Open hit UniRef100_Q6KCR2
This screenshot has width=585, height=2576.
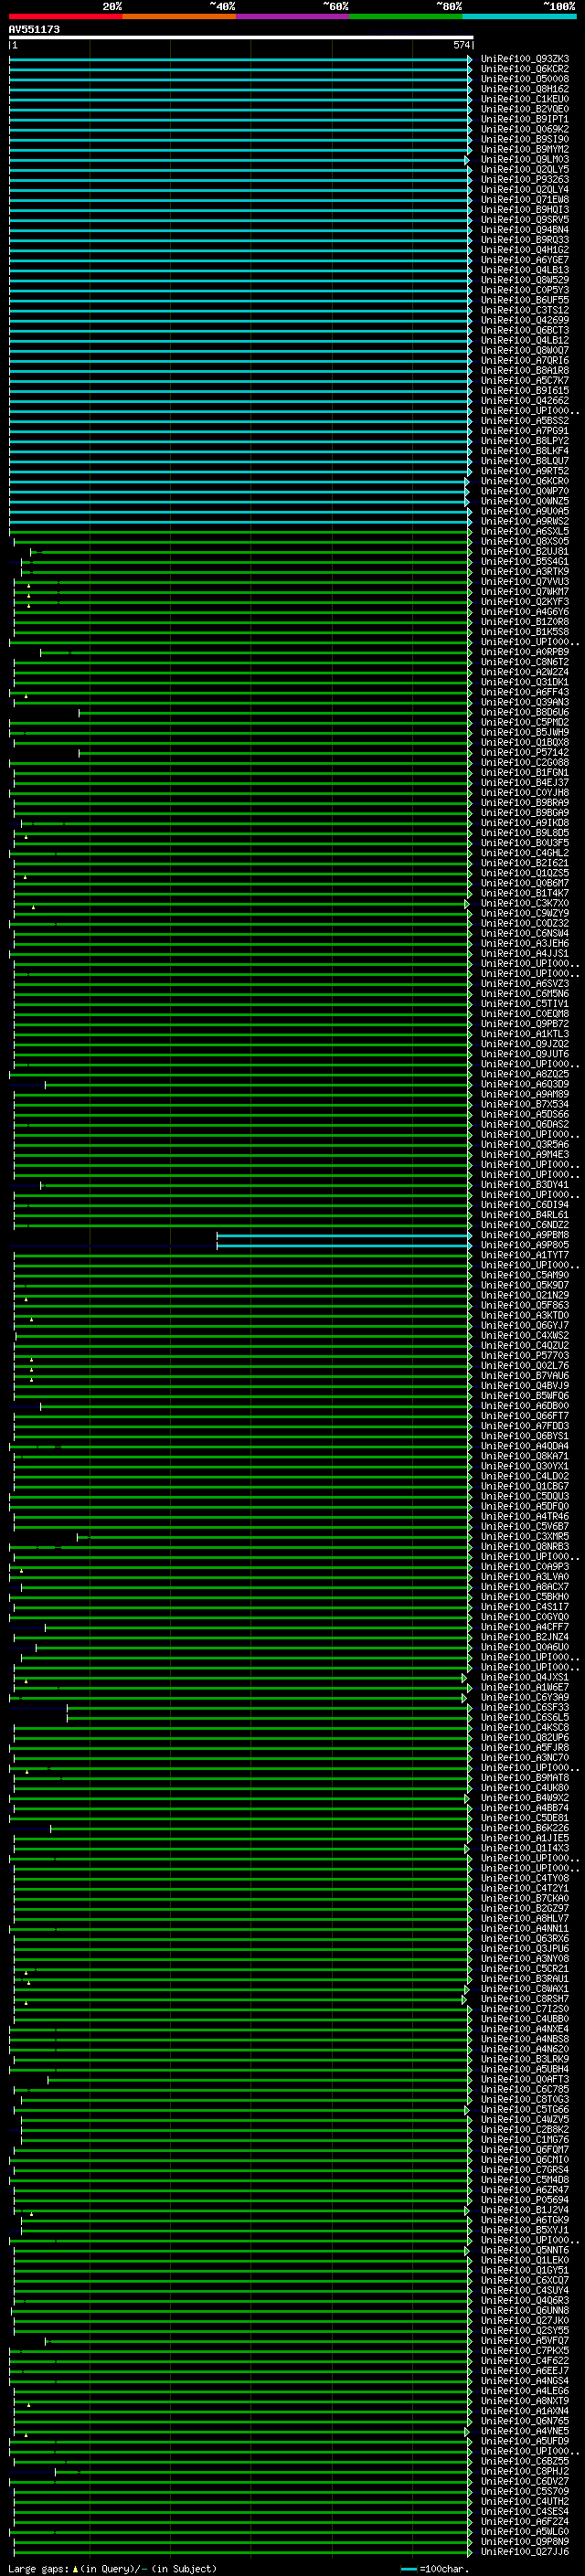pyautogui.click(x=525, y=69)
